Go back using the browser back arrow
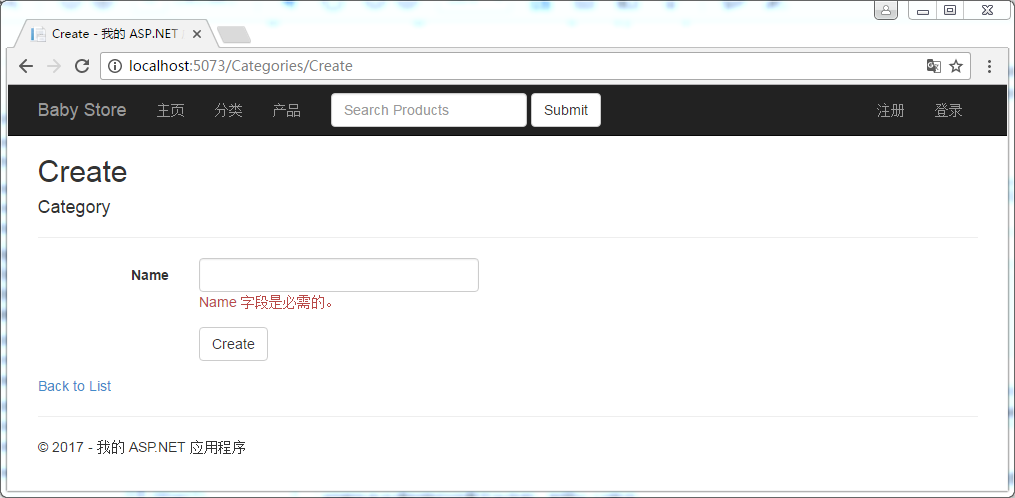Screen dimensions: 1015x498 click(25, 66)
